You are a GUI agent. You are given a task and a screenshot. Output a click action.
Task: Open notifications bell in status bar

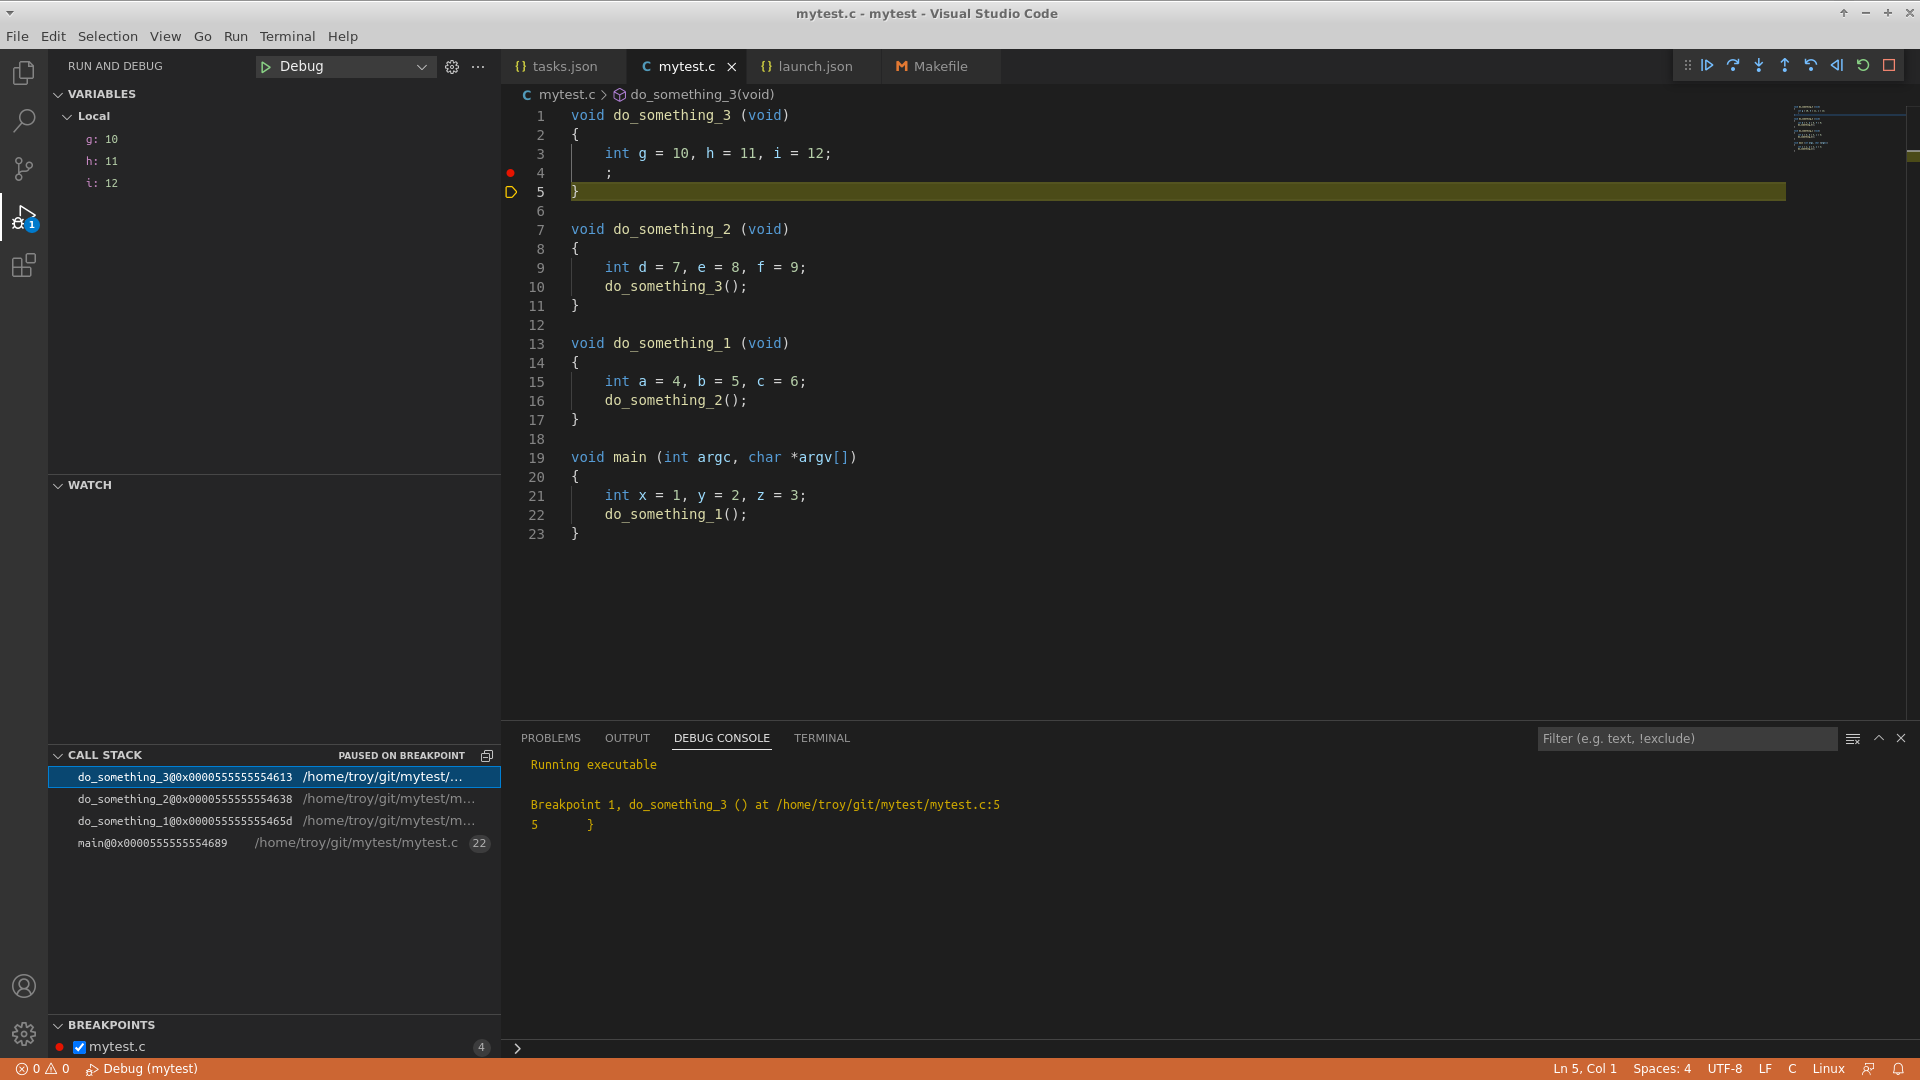1898,1069
